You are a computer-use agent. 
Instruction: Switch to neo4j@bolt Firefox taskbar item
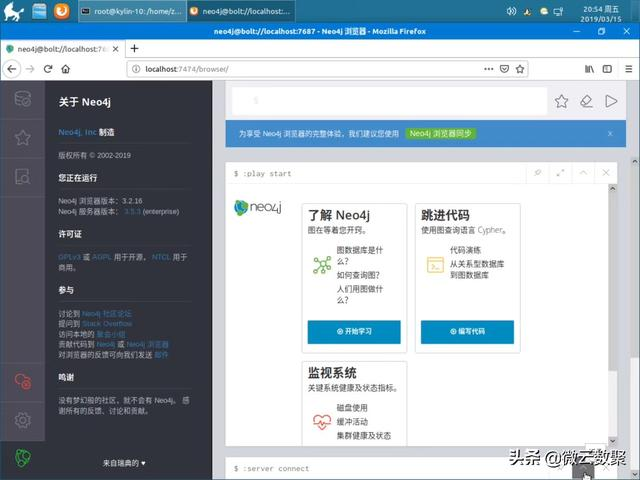(x=241, y=11)
